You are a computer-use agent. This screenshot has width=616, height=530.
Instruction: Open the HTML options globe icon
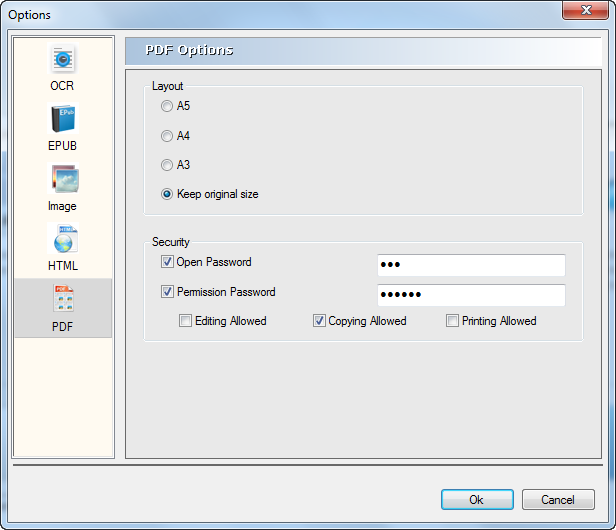tap(63, 238)
